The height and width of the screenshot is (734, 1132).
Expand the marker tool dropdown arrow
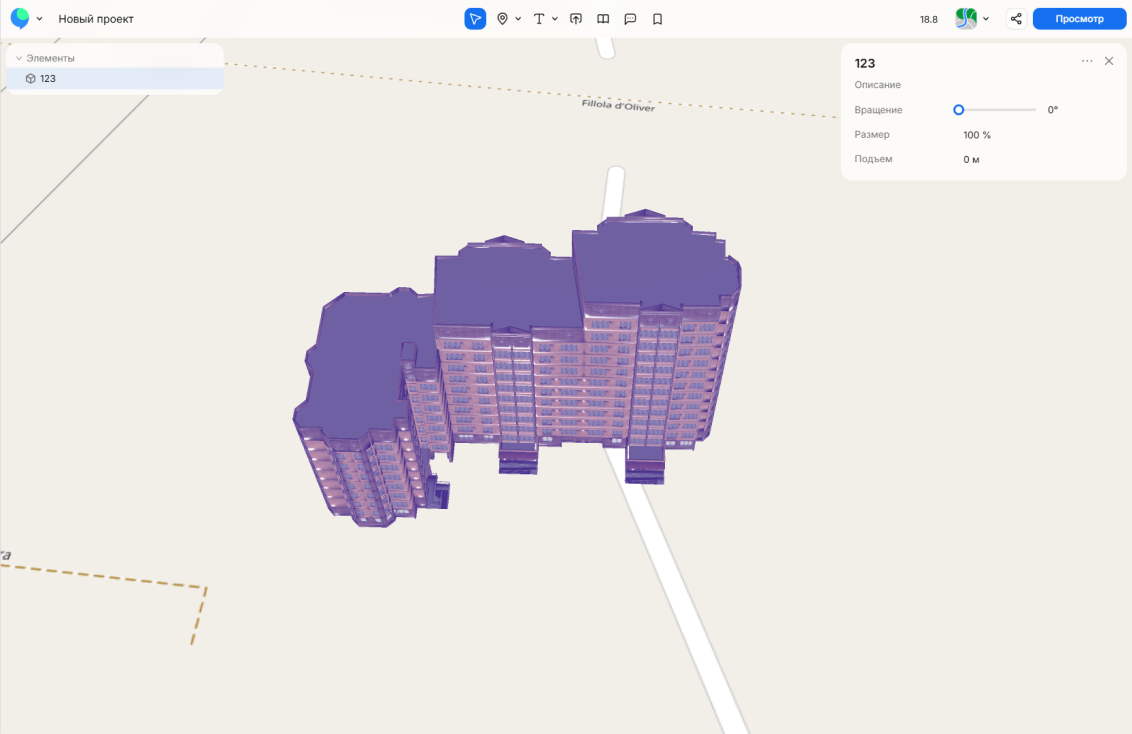pos(518,19)
